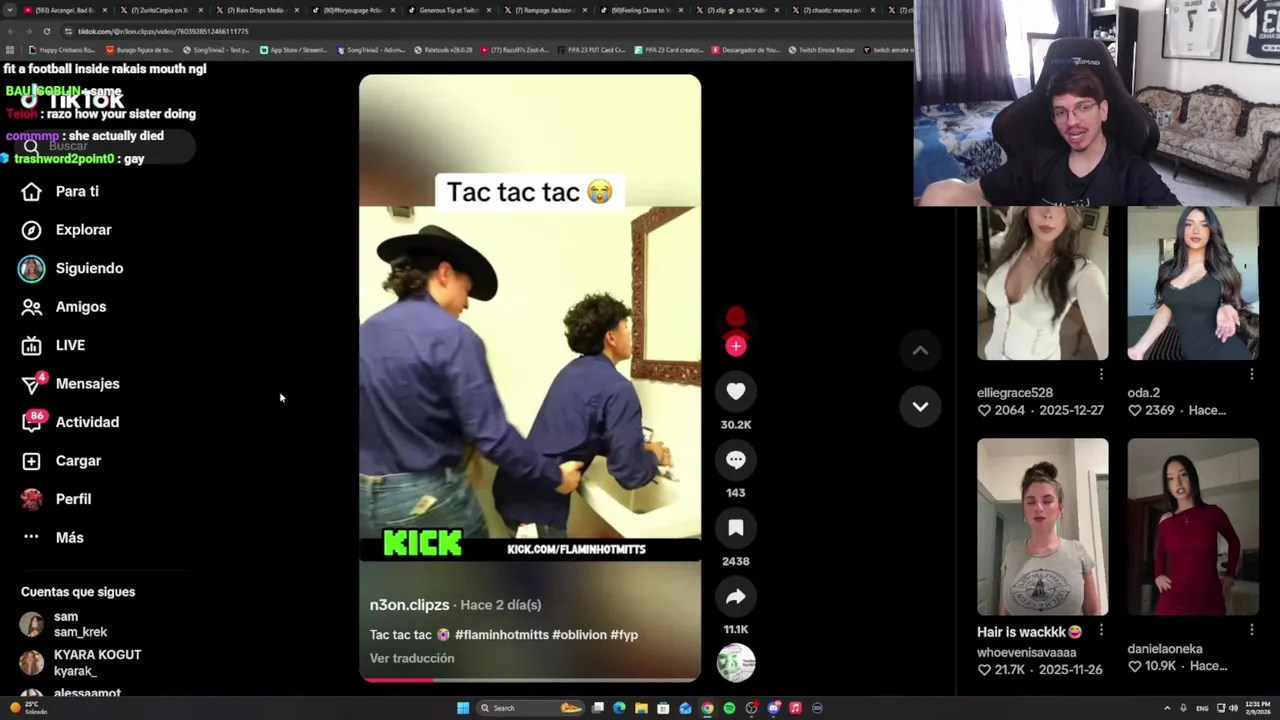The height and width of the screenshot is (720, 1280).
Task: Switch to Generous Tip at Twitch tab
Action: [x=450, y=10]
